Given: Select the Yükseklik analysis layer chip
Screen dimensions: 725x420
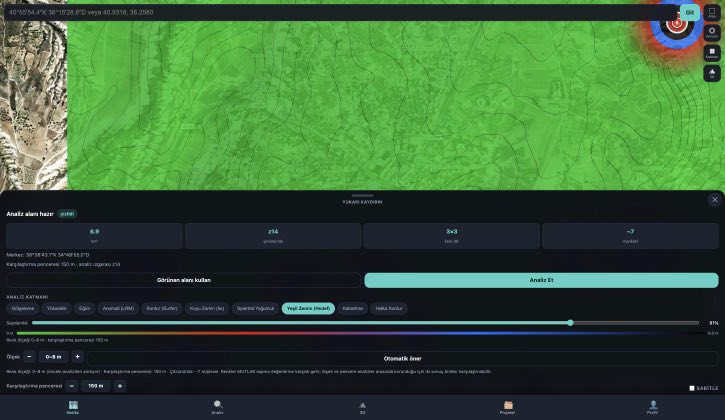Looking at the screenshot, I should 57,309.
